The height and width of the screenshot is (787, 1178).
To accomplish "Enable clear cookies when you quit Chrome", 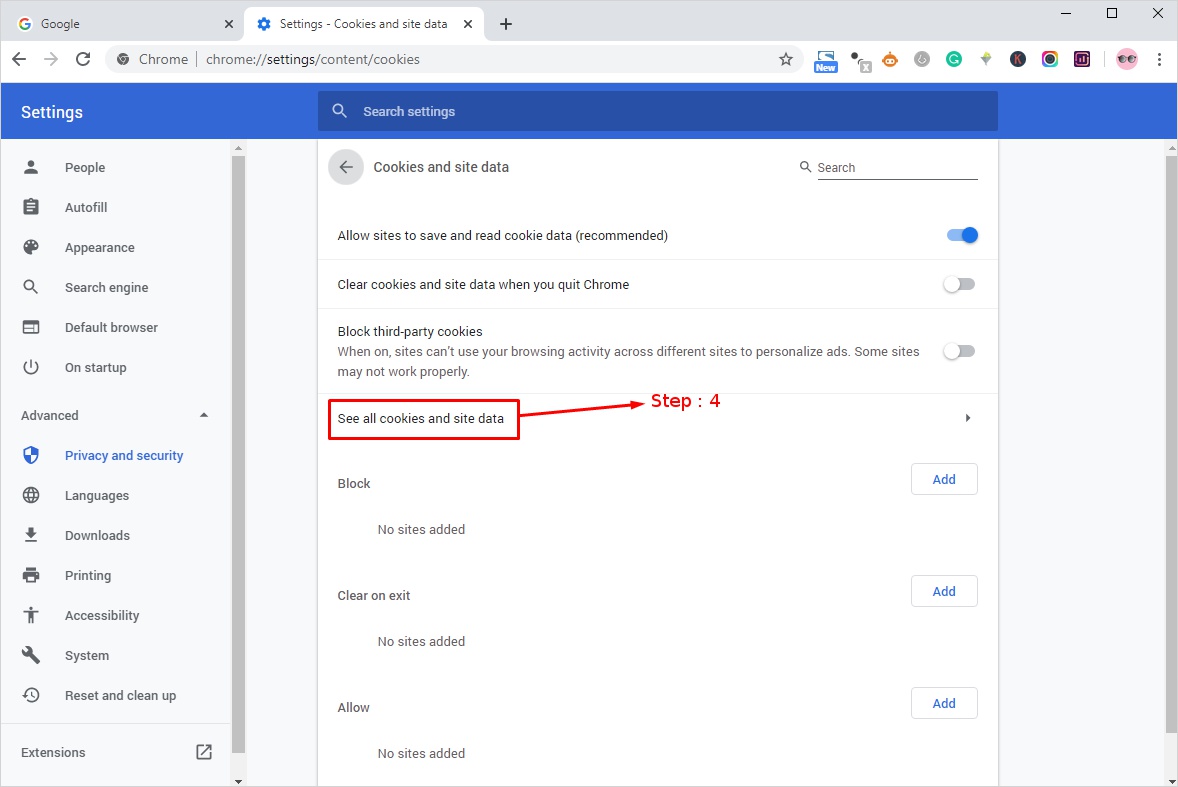I will 958,284.
